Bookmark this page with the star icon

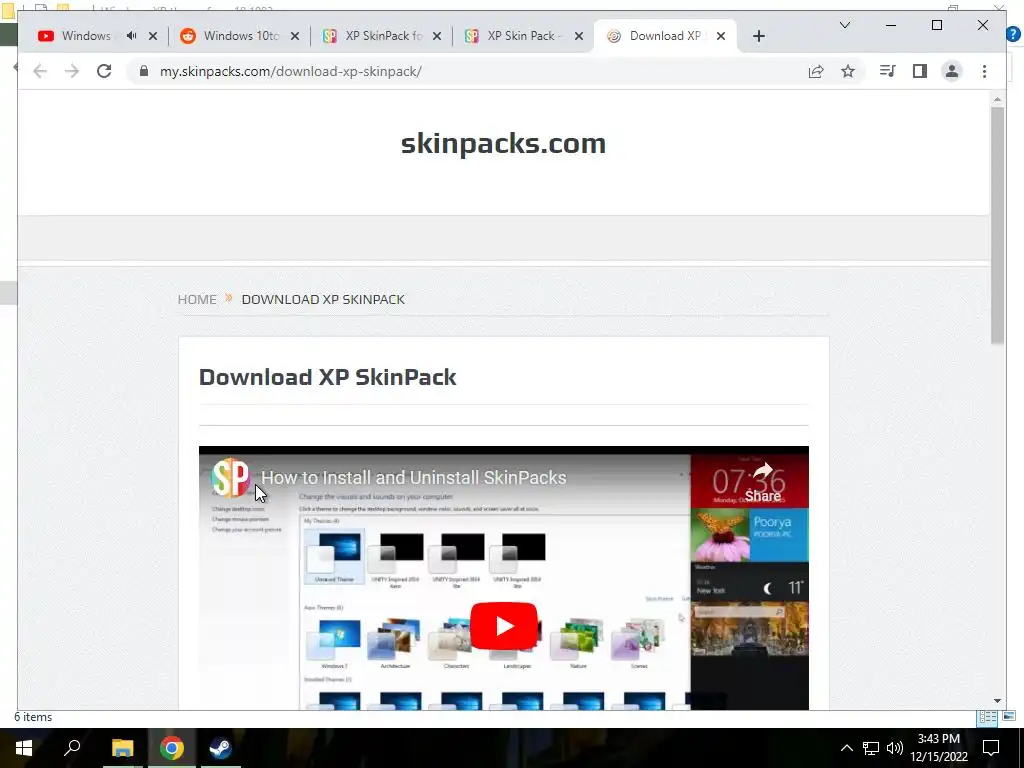tap(848, 71)
